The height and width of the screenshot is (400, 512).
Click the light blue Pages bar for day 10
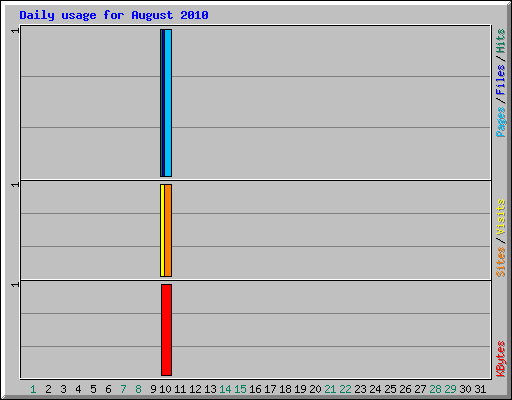coord(168,103)
